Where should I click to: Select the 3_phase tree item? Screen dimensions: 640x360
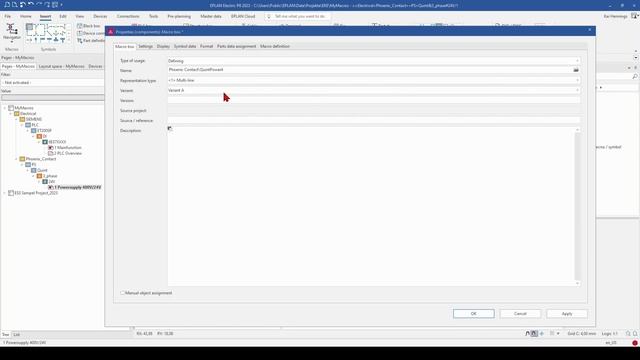pyautogui.click(x=50, y=176)
